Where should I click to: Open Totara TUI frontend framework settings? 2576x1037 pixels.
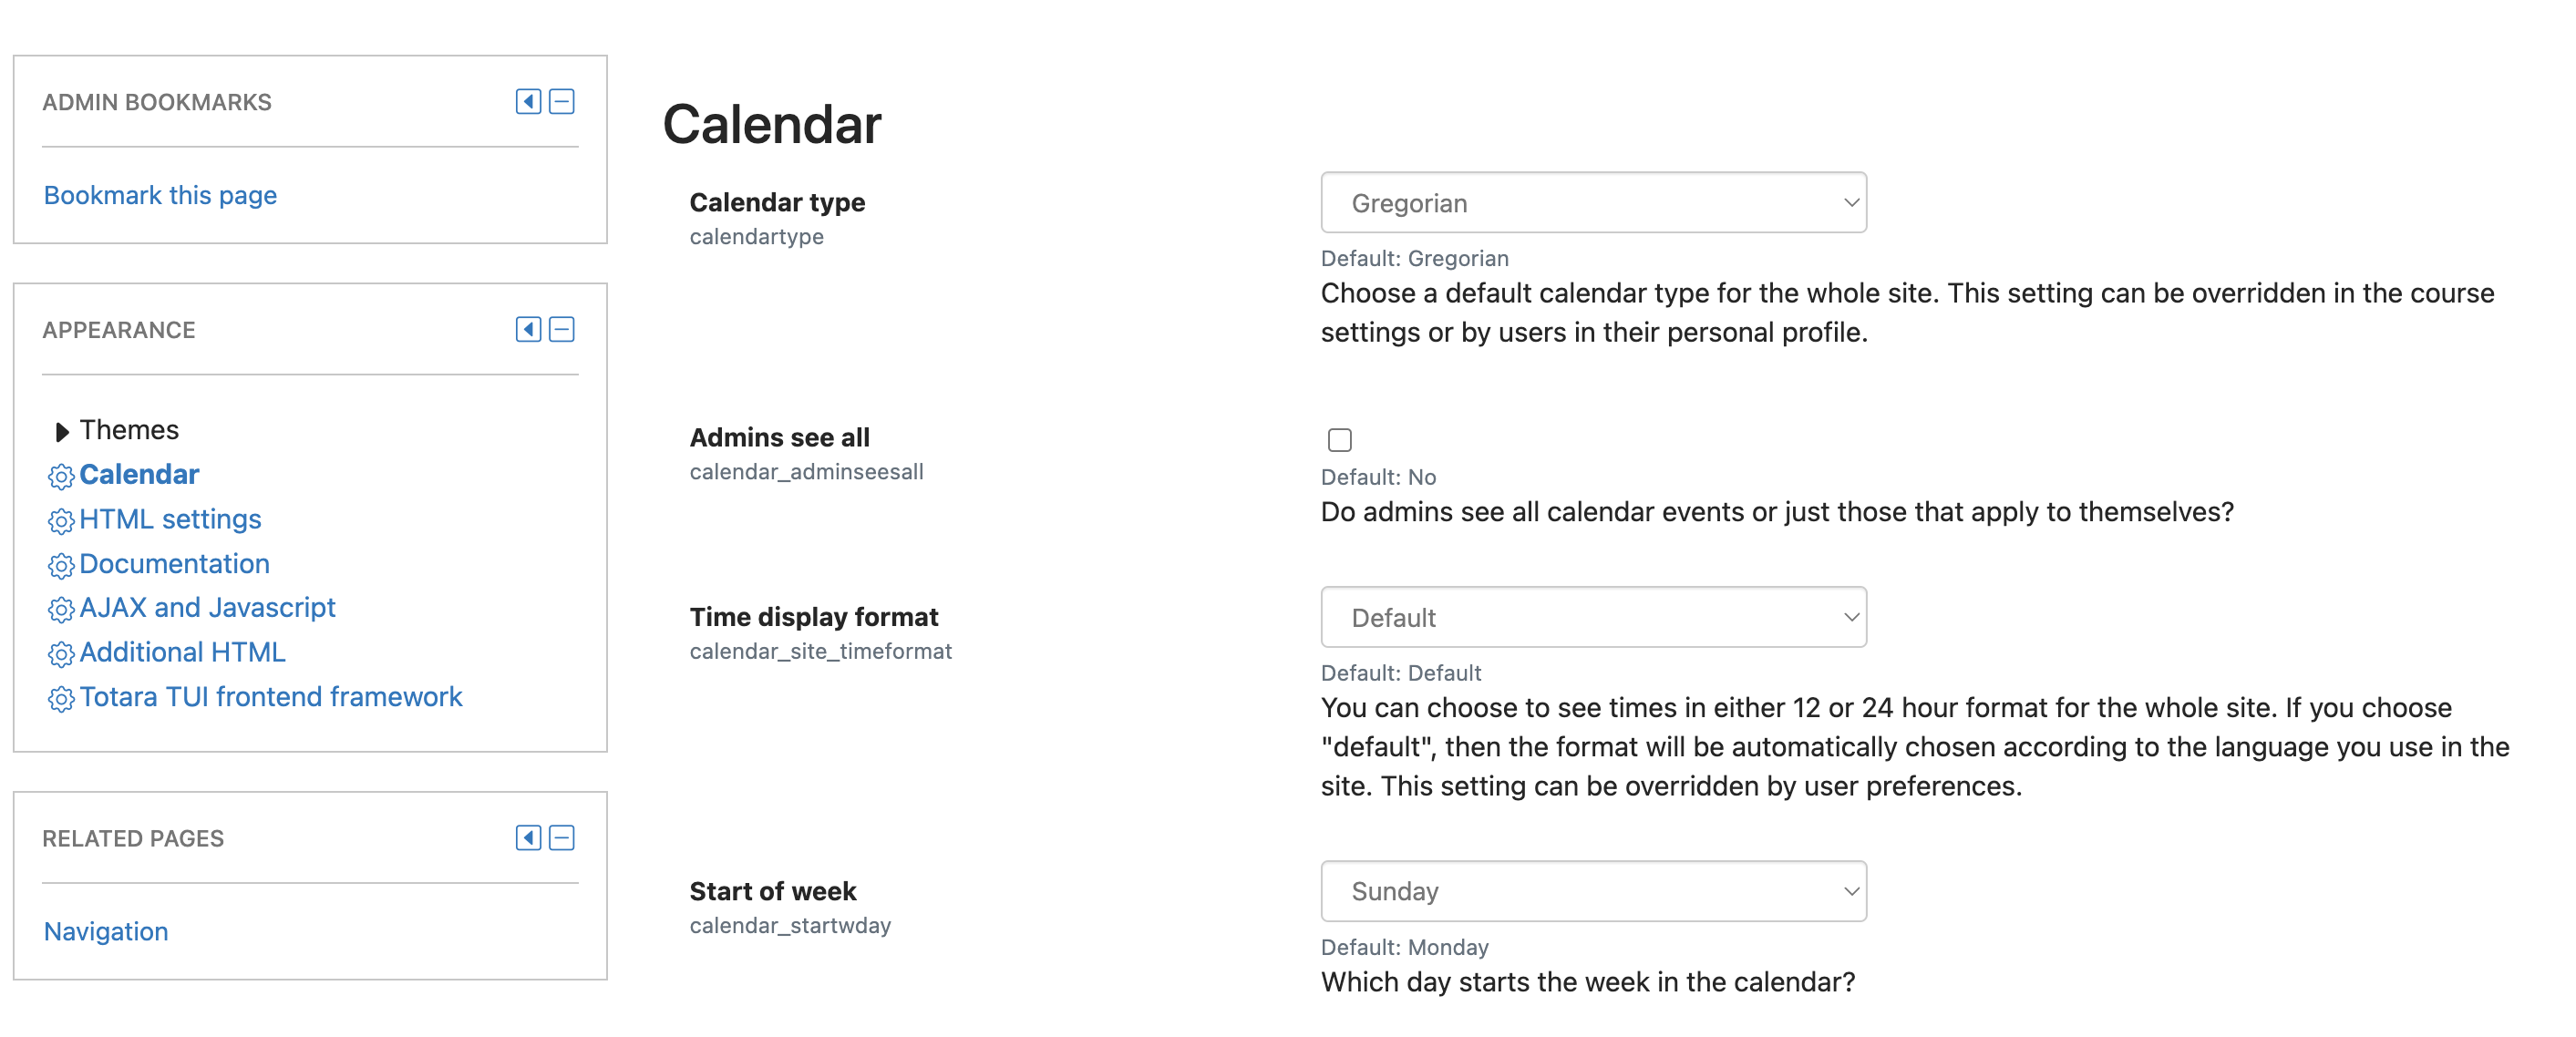[x=270, y=696]
